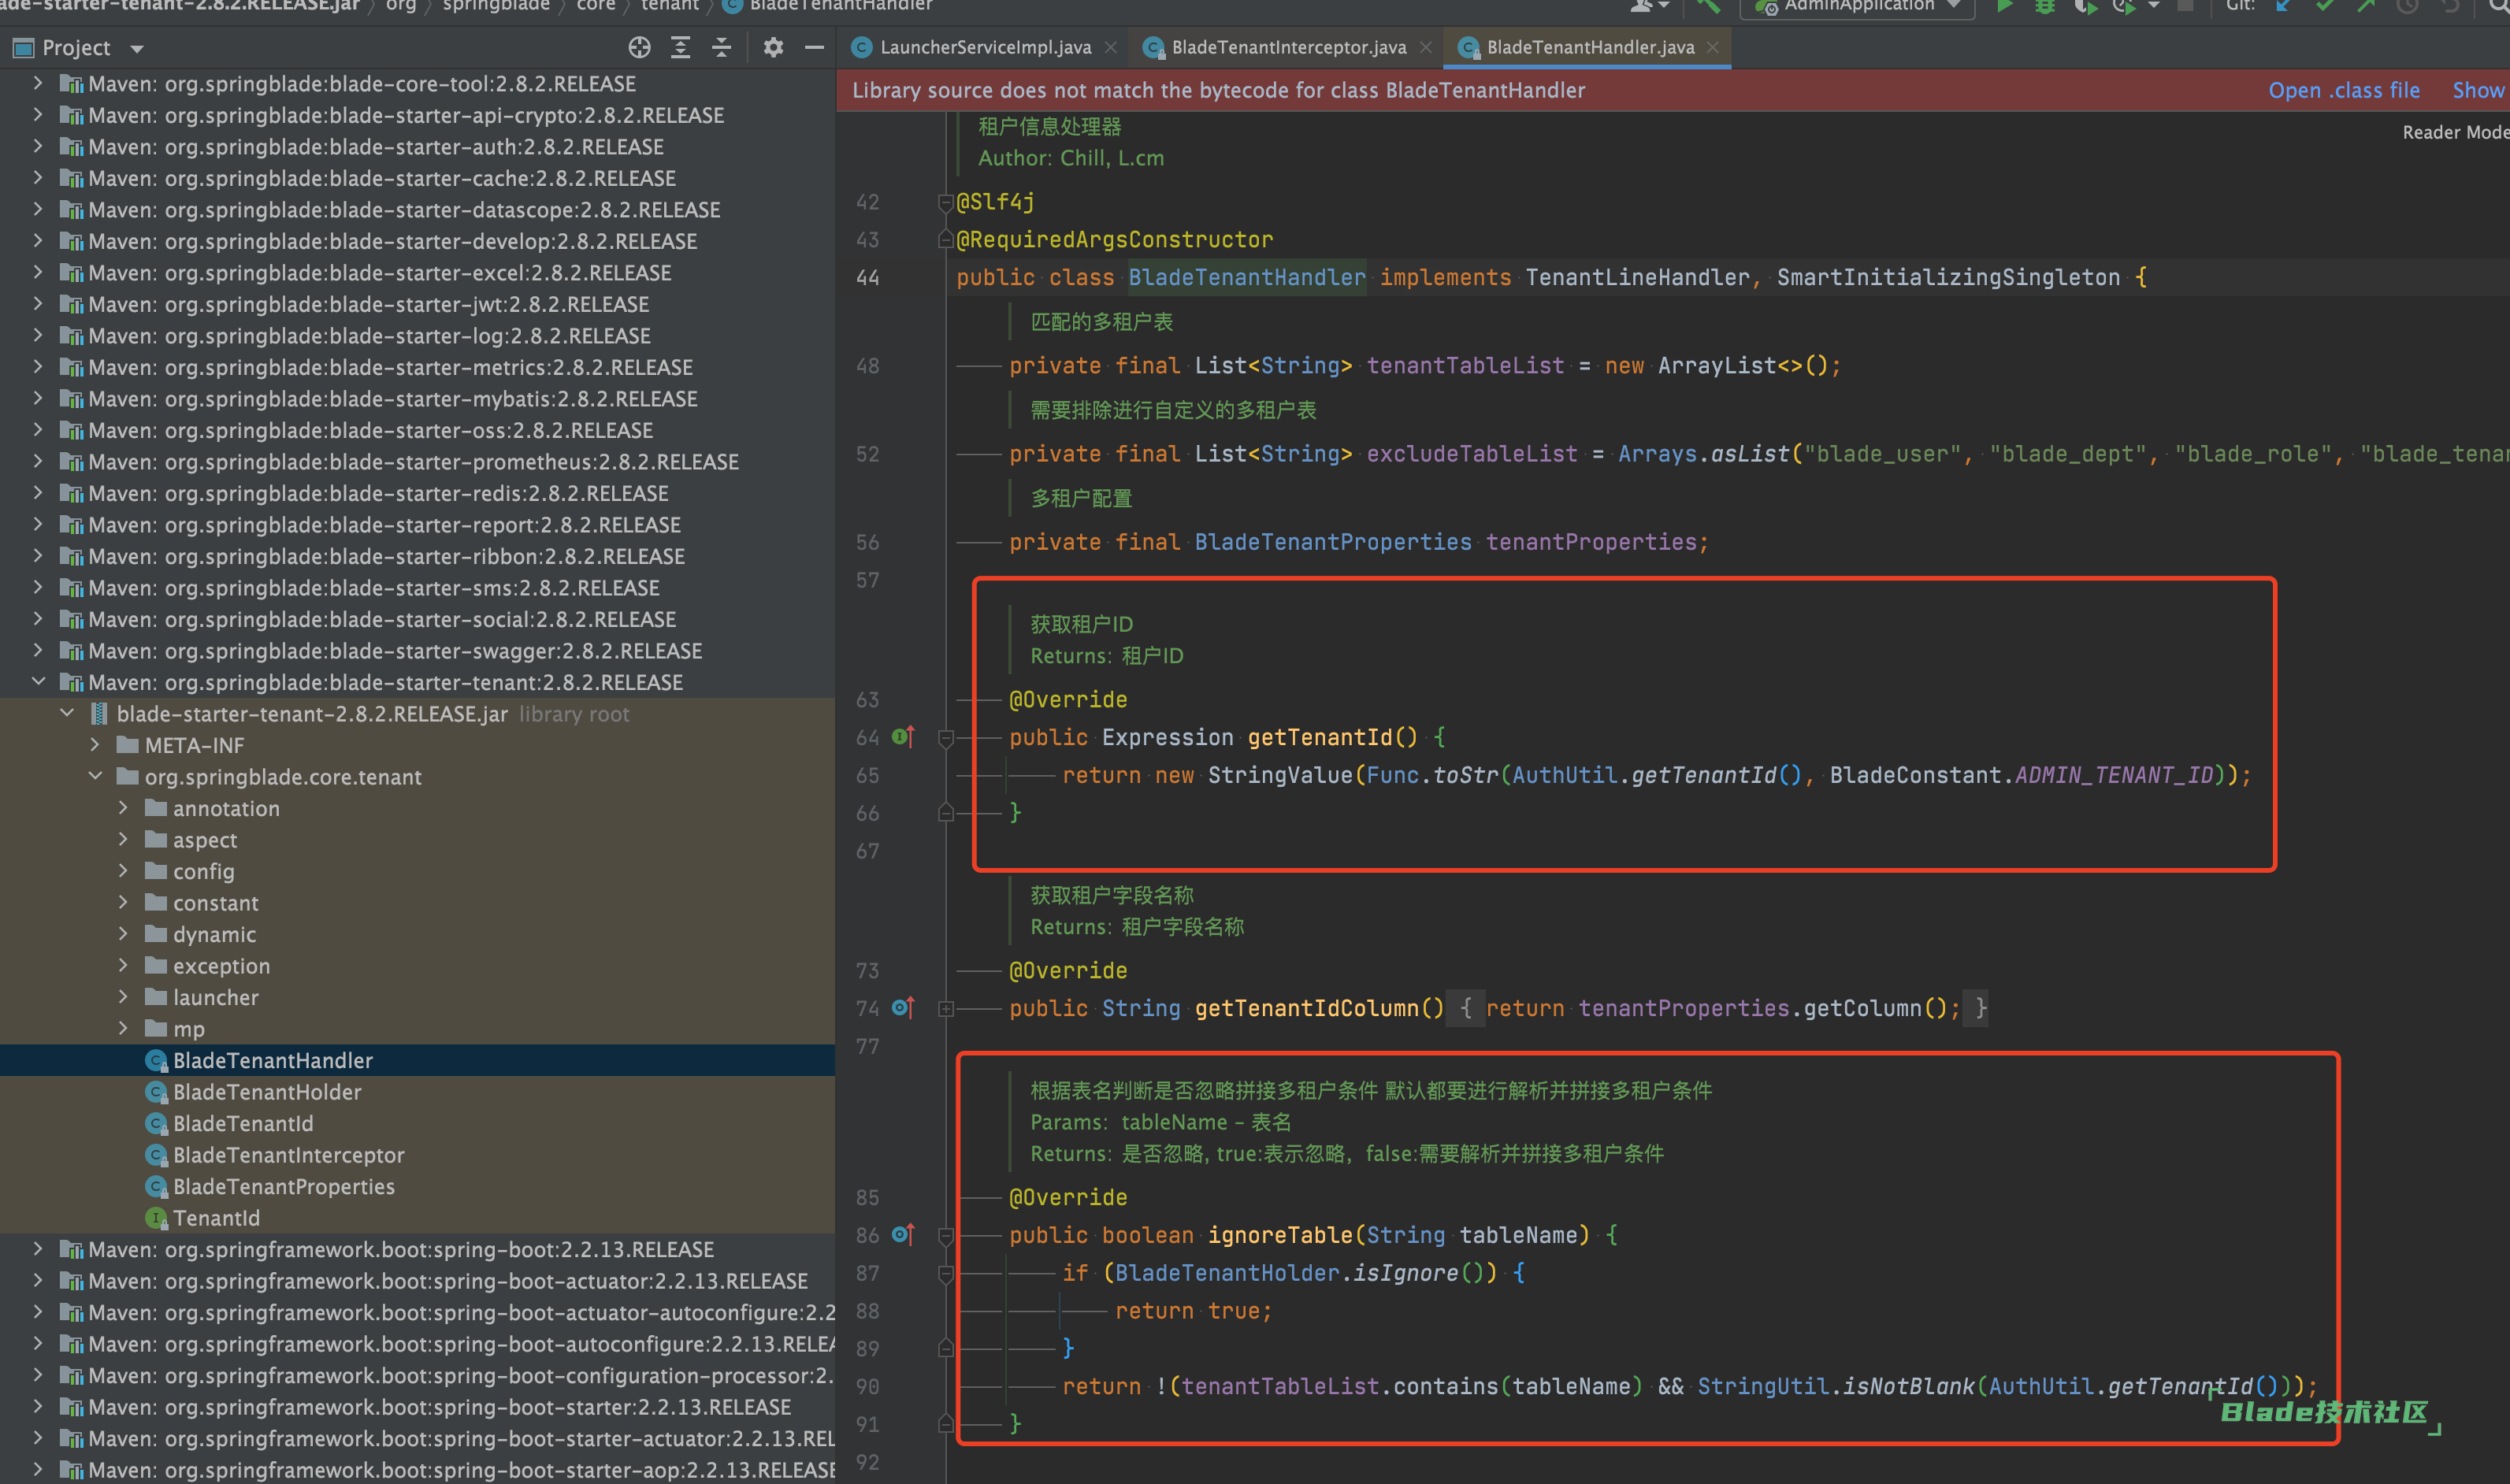The height and width of the screenshot is (1484, 2510).
Task: Fold the getTenantId method body
Action: coord(945,738)
